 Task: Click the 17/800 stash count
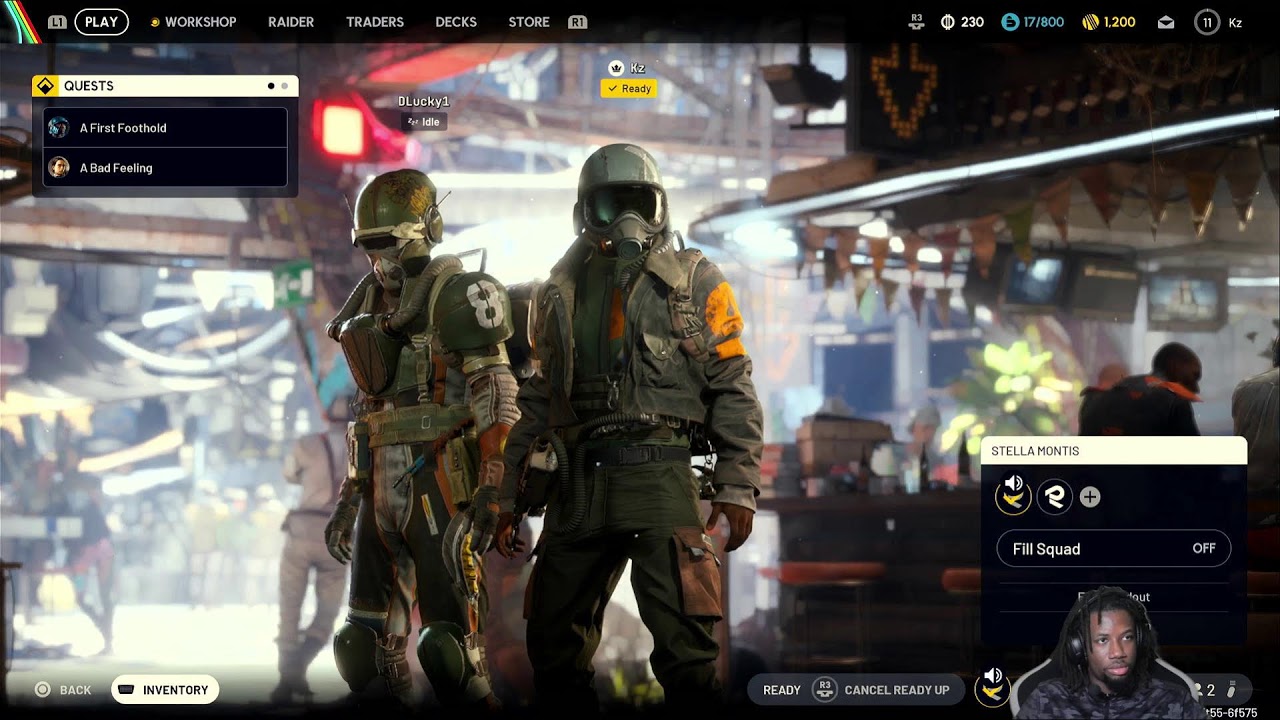coord(1043,22)
